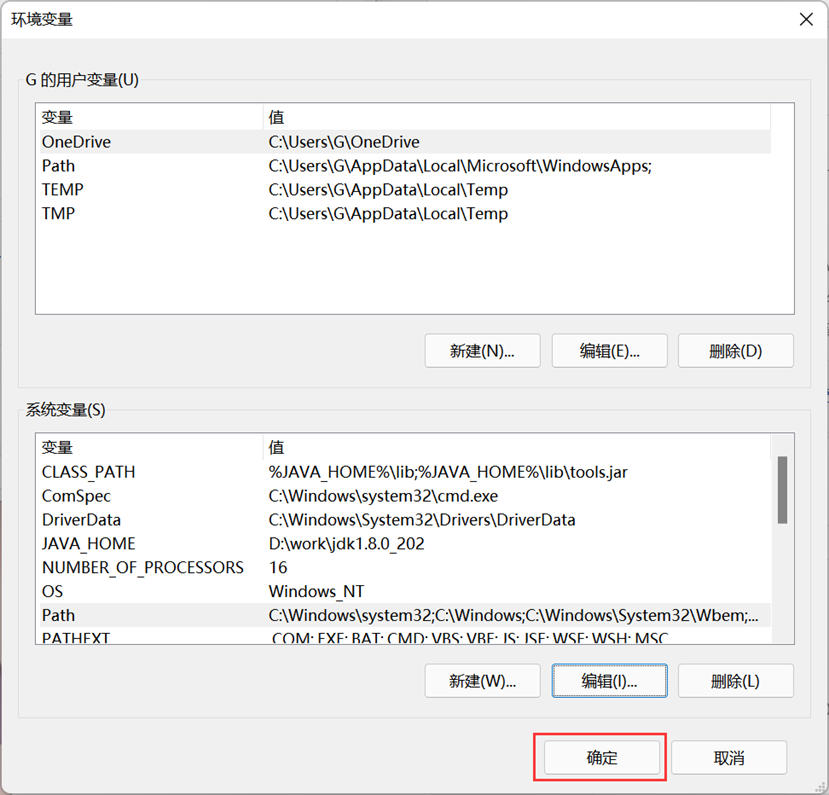Click 编辑(E)... for user variables

click(609, 350)
